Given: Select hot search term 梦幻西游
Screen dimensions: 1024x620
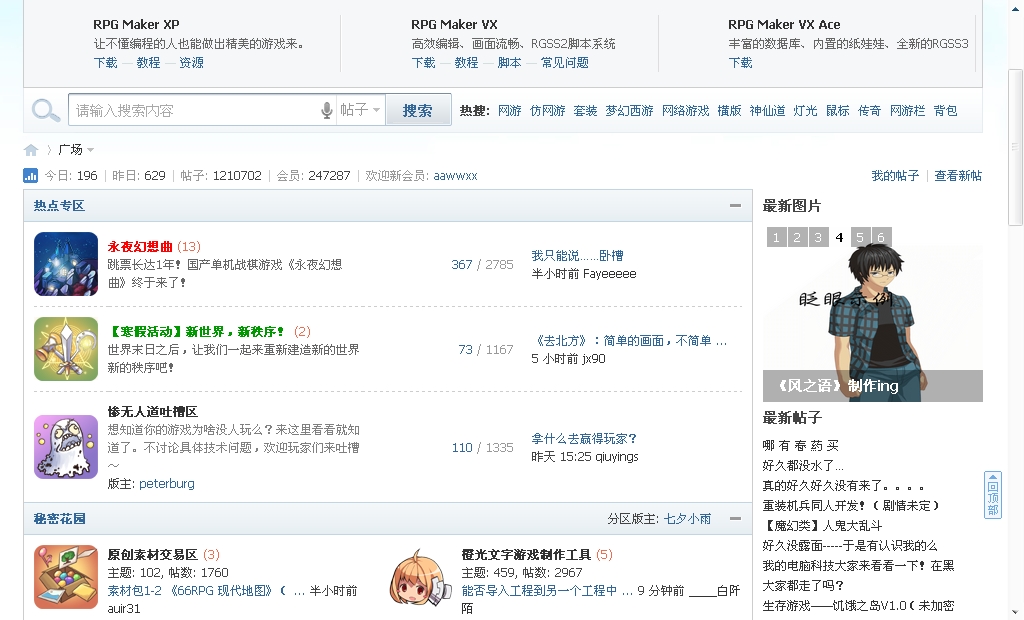Looking at the screenshot, I should click(x=630, y=110).
